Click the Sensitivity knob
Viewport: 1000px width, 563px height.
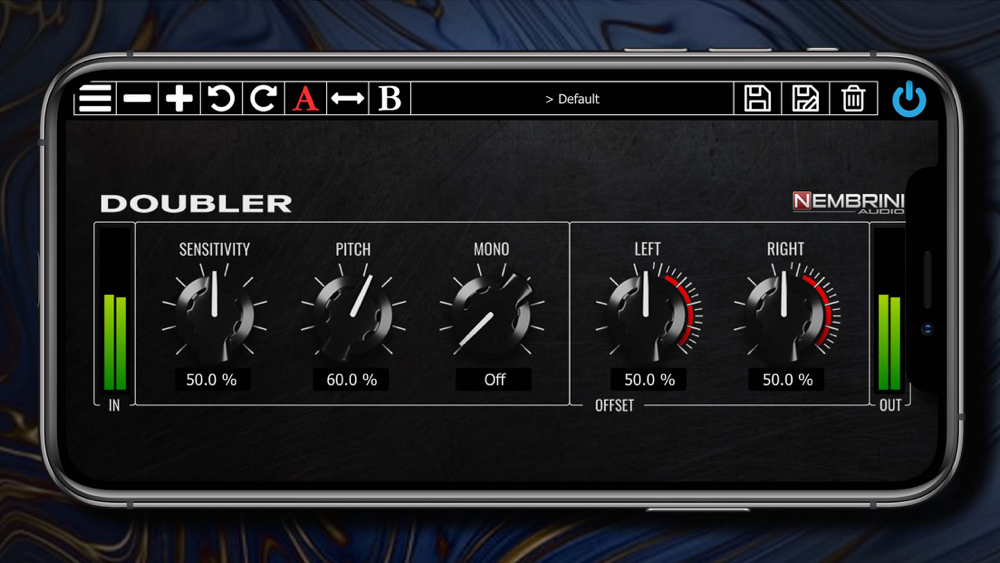214,314
